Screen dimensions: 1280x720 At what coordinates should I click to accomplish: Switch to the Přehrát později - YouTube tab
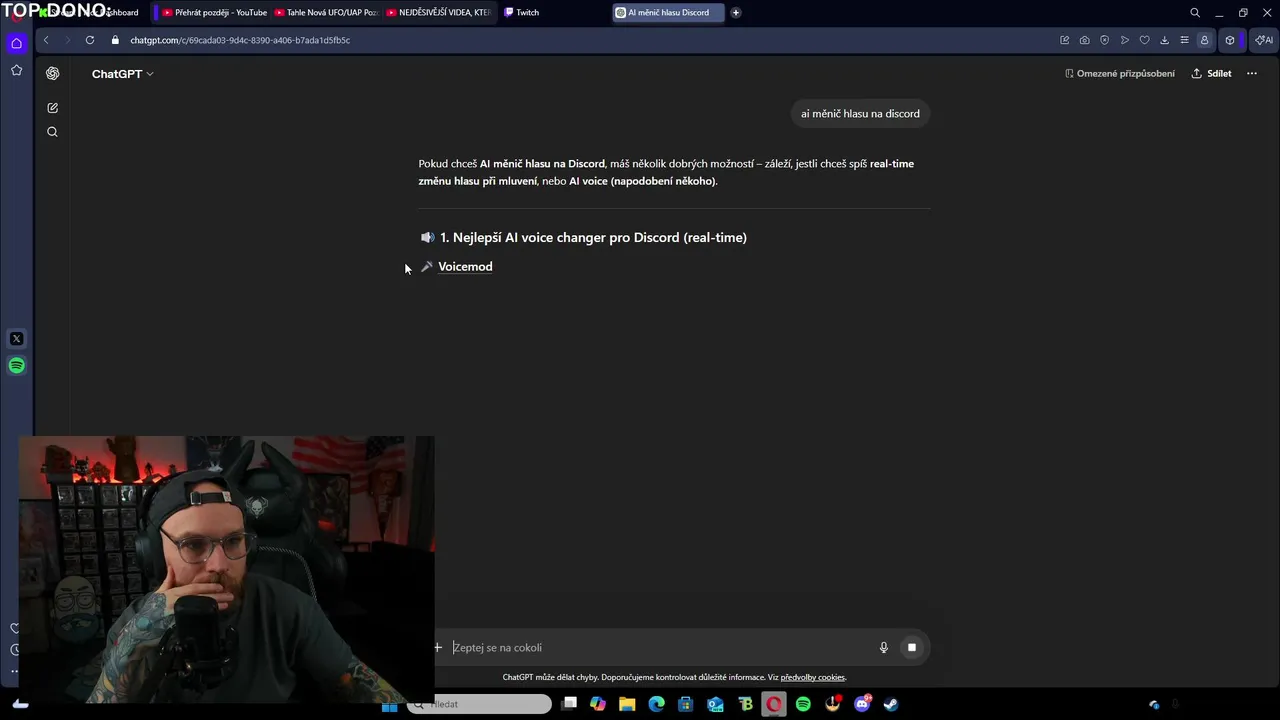(x=214, y=12)
